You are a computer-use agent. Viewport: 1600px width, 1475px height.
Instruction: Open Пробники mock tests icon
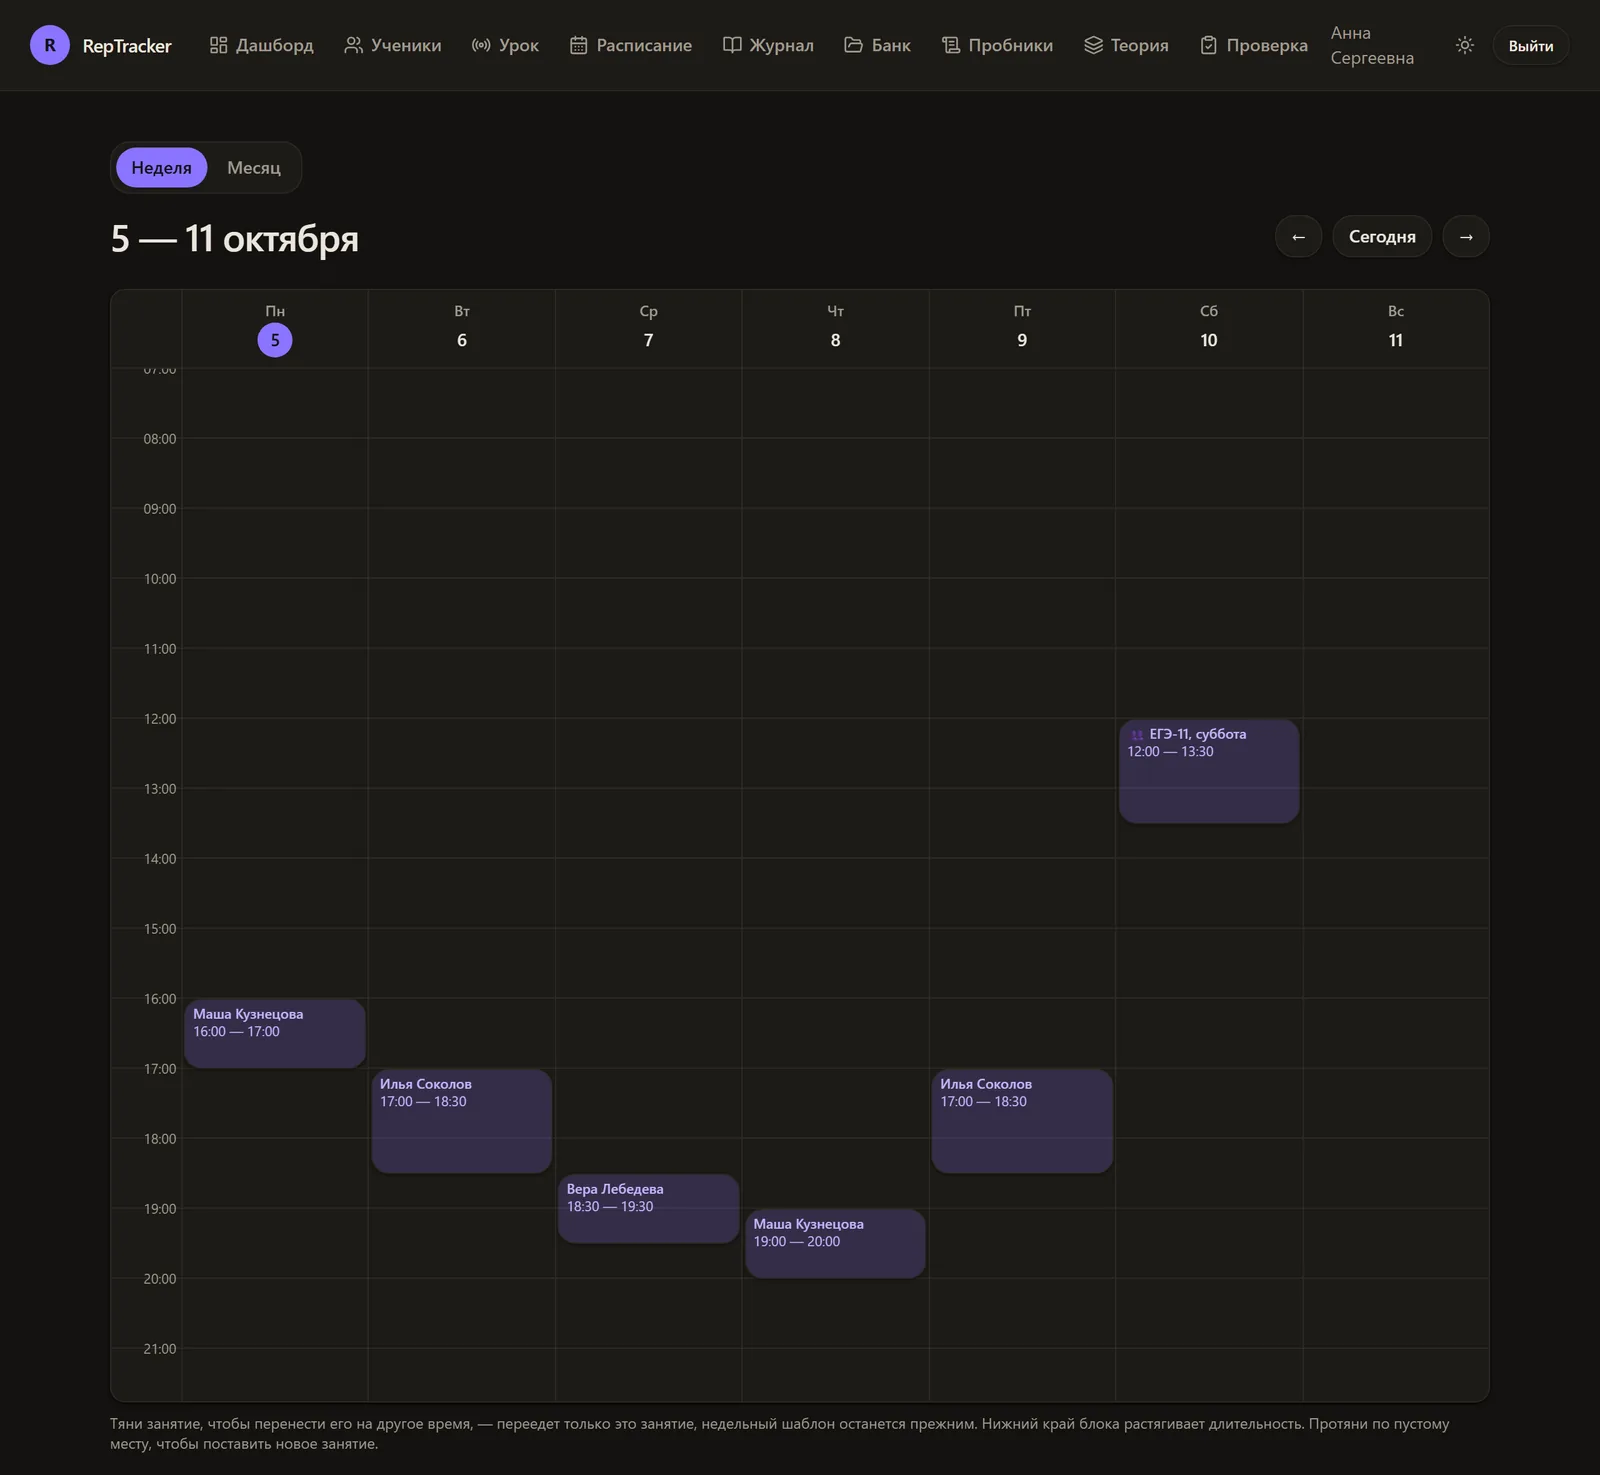[950, 45]
